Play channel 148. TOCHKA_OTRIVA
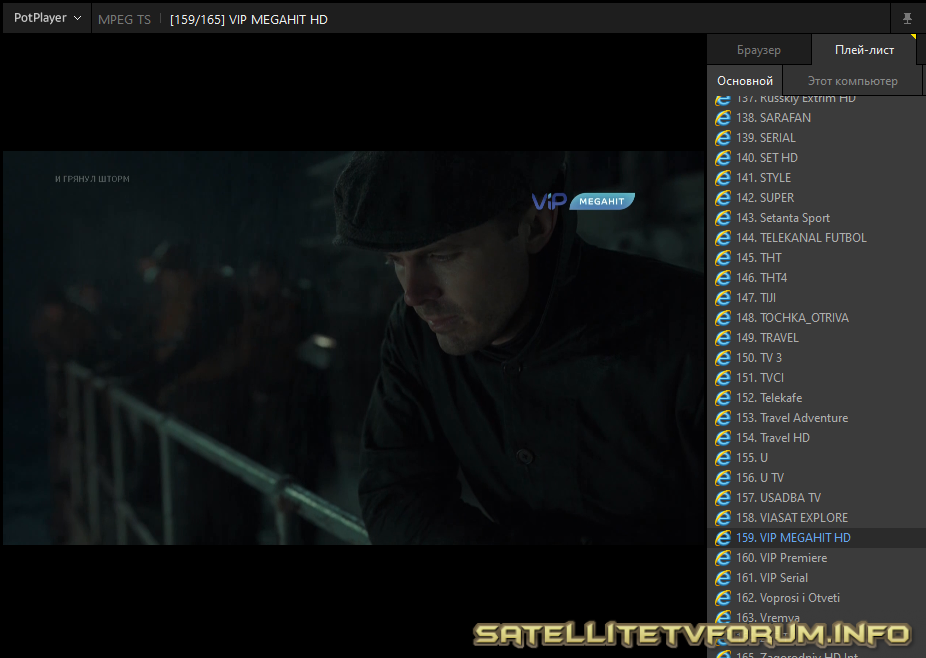 pos(816,318)
